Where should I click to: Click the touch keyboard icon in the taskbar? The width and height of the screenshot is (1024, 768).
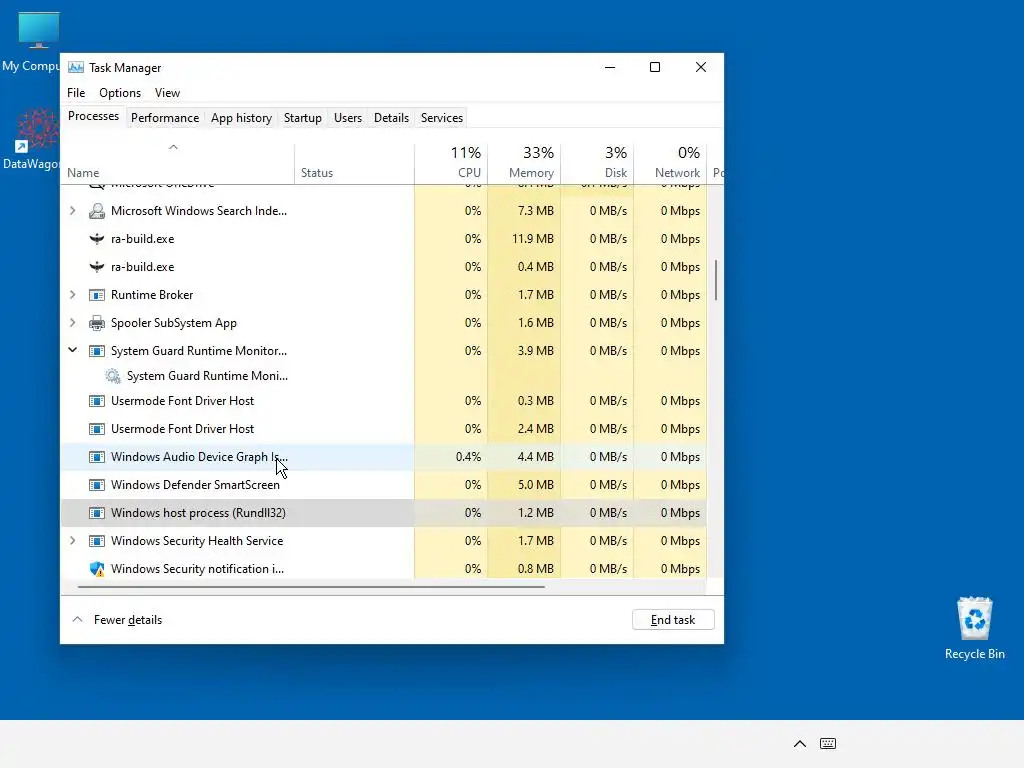[827, 743]
